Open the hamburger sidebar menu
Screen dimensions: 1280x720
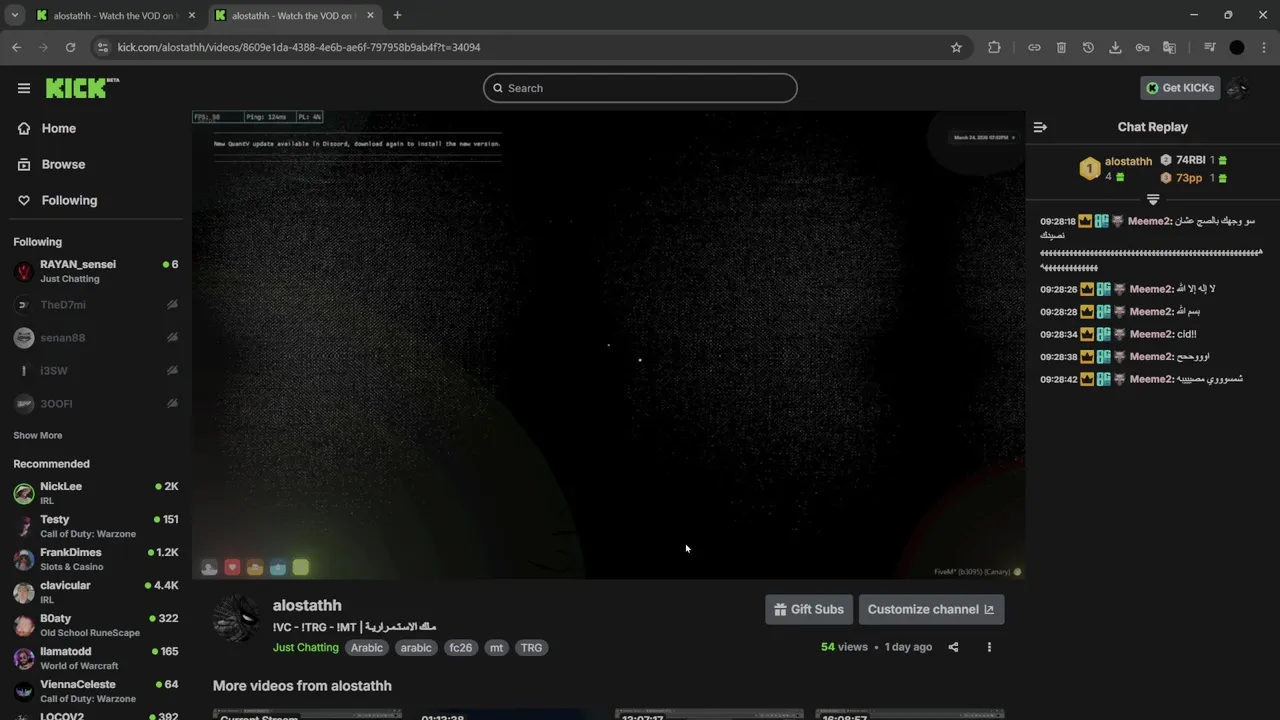(24, 88)
